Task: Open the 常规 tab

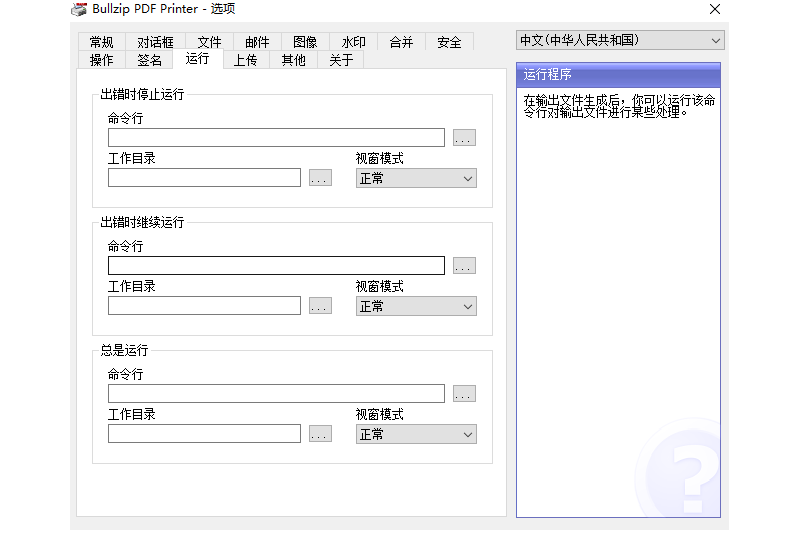Action: click(101, 42)
